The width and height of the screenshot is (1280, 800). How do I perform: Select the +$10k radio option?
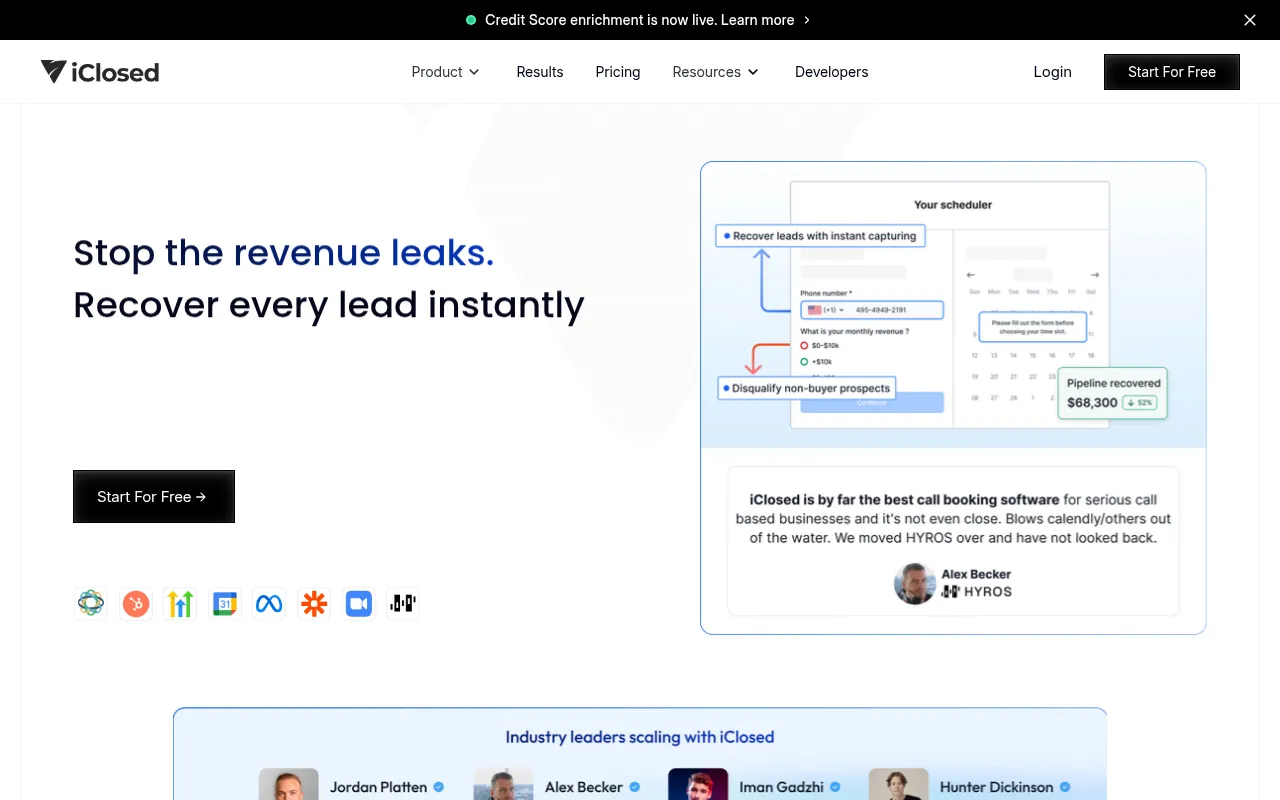tap(804, 362)
